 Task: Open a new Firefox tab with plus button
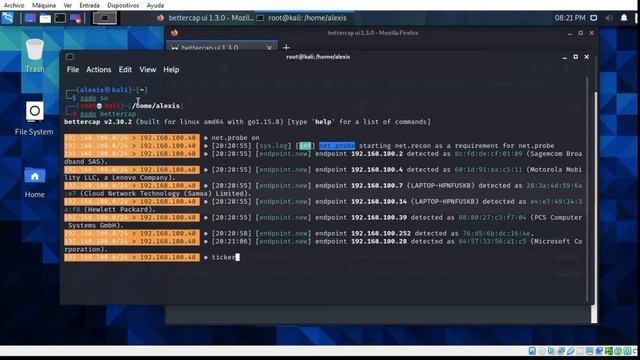(286, 47)
